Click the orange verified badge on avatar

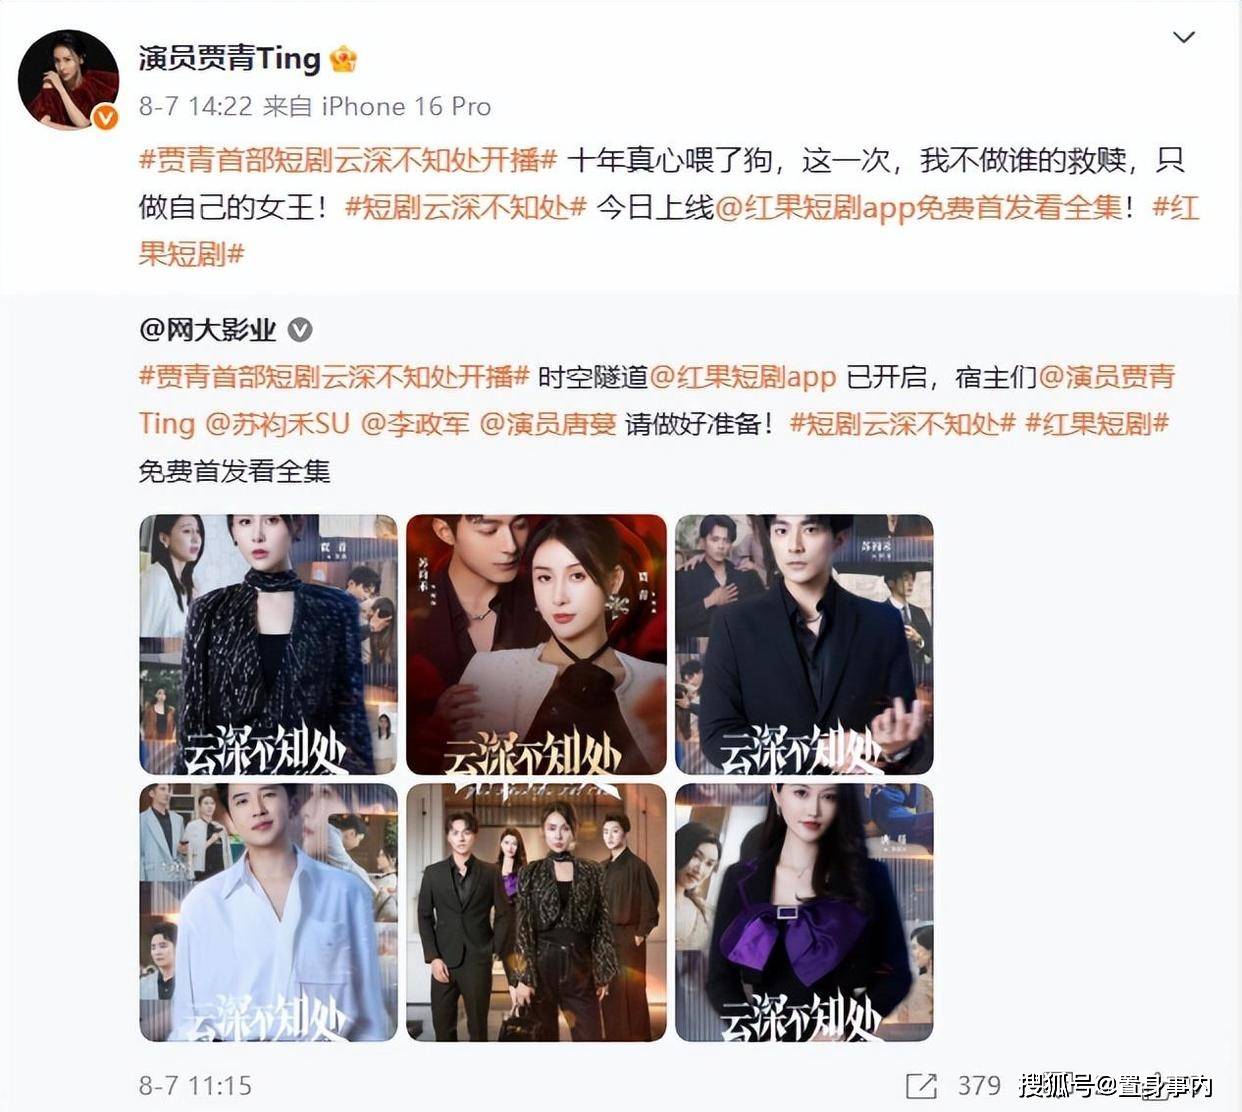click(105, 118)
